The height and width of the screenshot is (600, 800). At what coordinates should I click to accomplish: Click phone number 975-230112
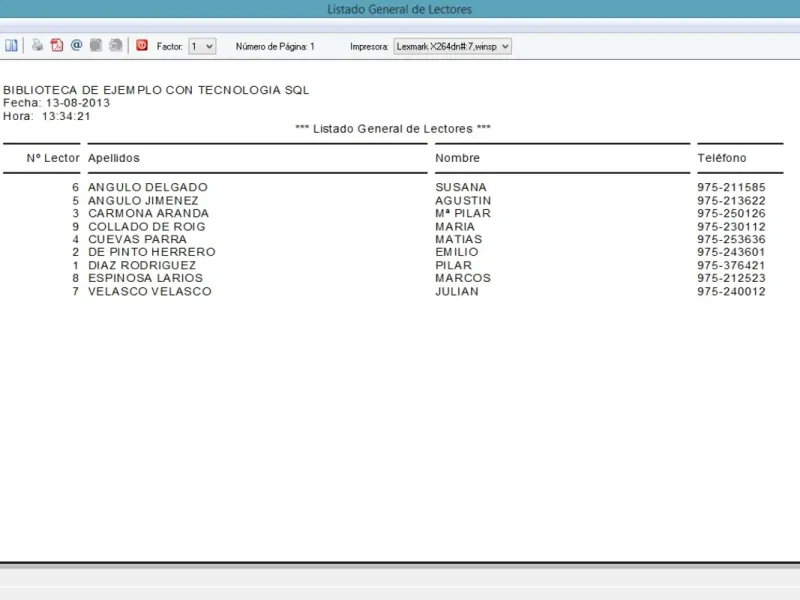(732, 227)
